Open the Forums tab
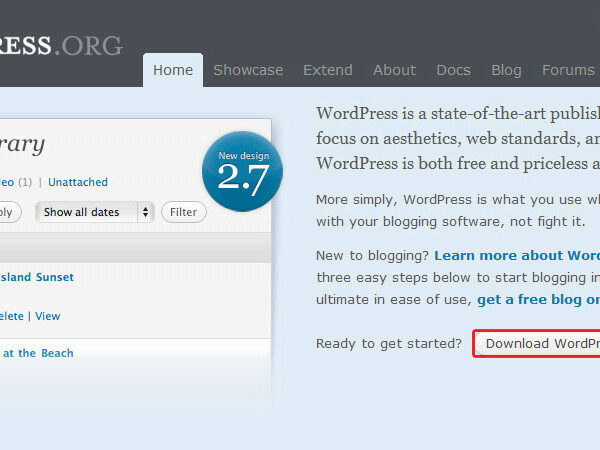600x450 pixels. [x=568, y=70]
